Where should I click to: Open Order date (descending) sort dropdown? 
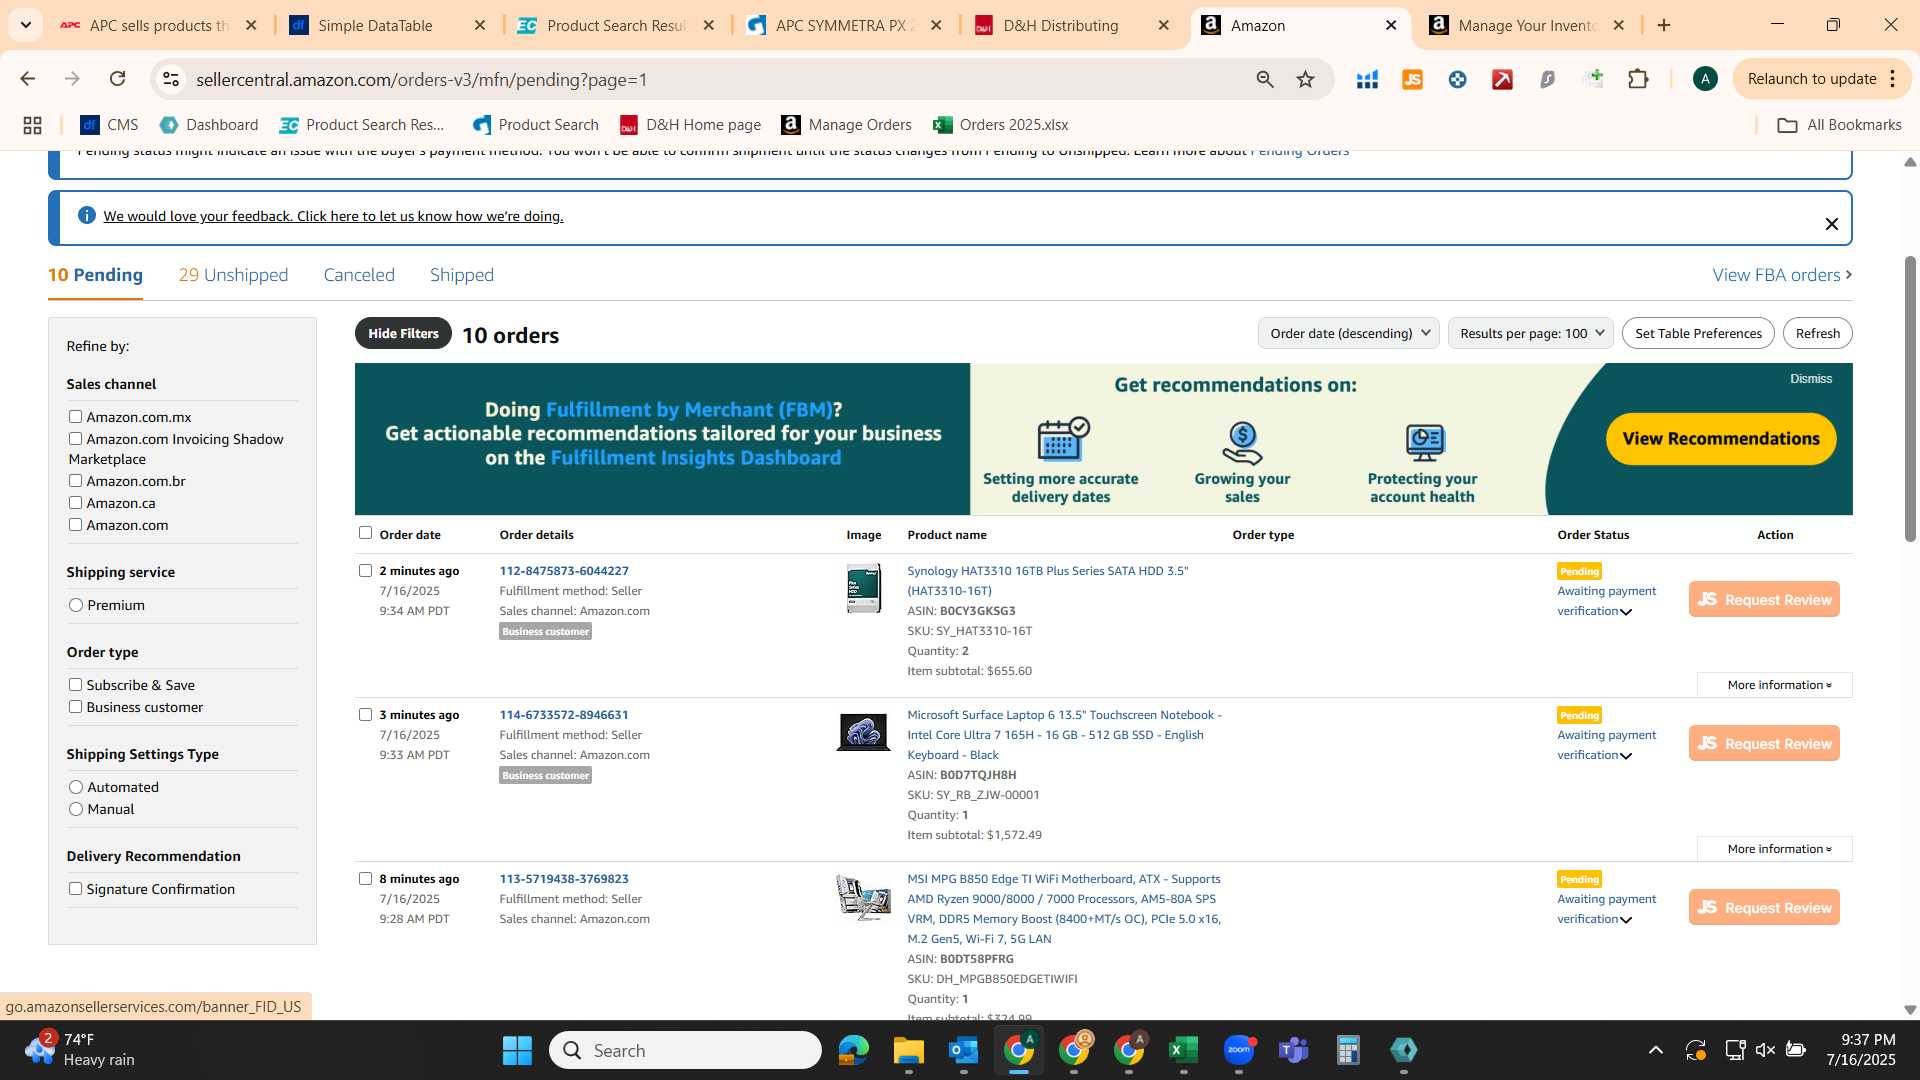[1348, 333]
